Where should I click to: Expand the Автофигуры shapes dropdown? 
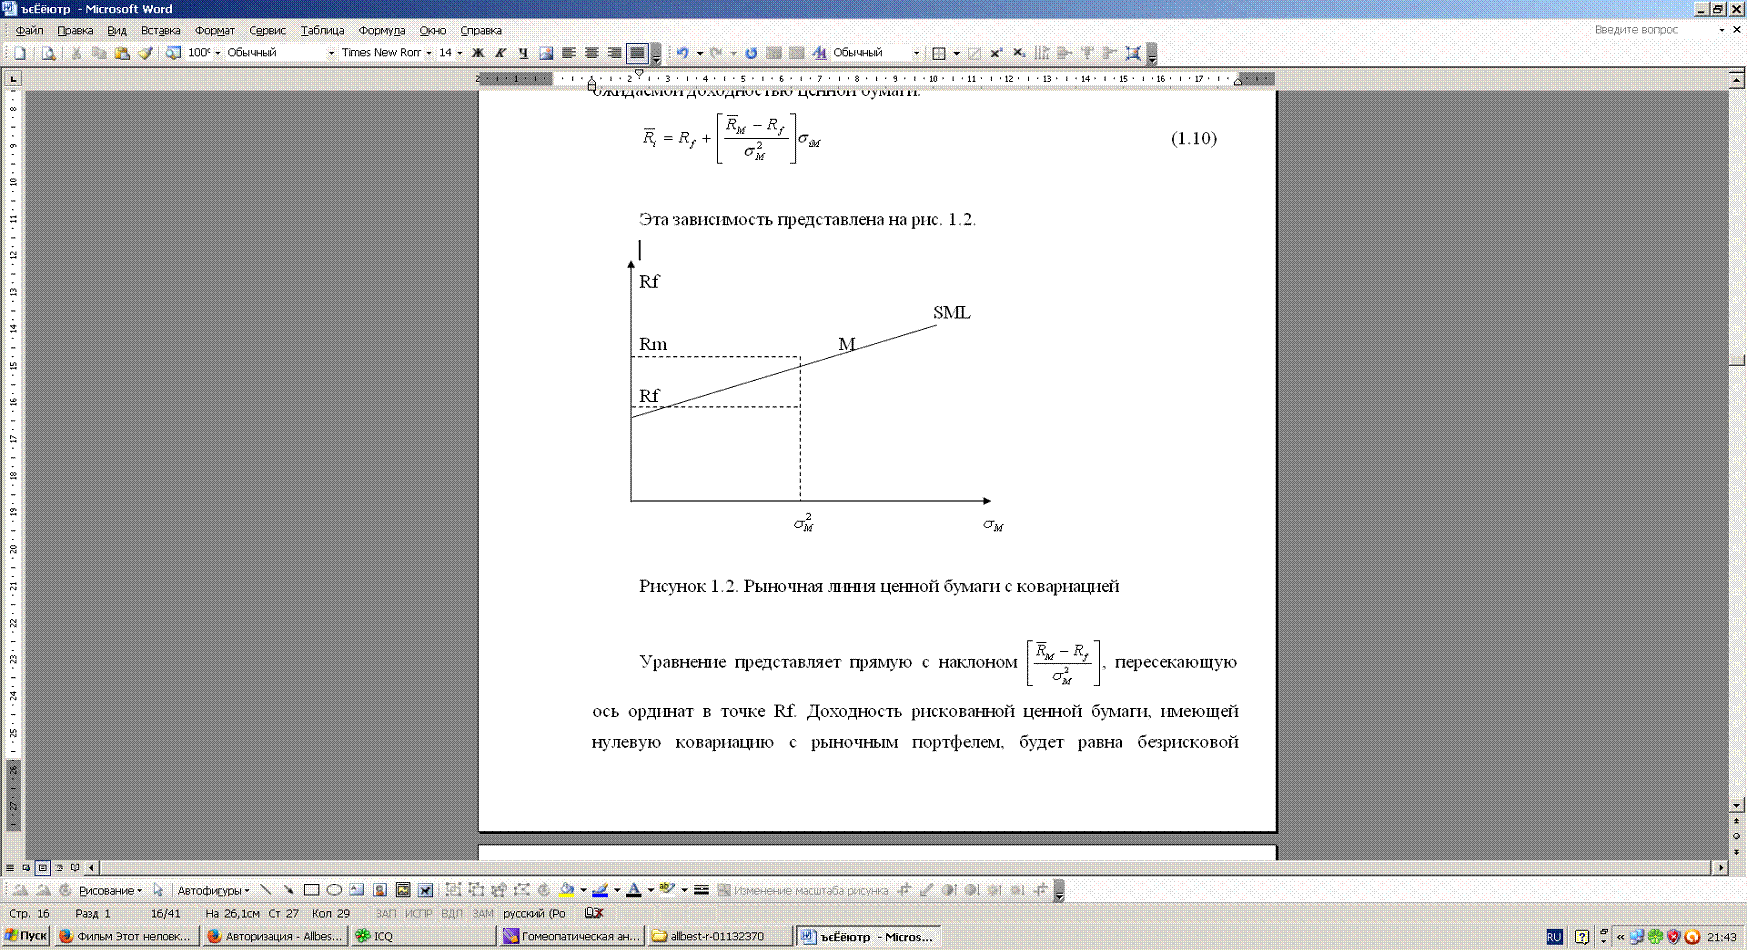tap(213, 890)
